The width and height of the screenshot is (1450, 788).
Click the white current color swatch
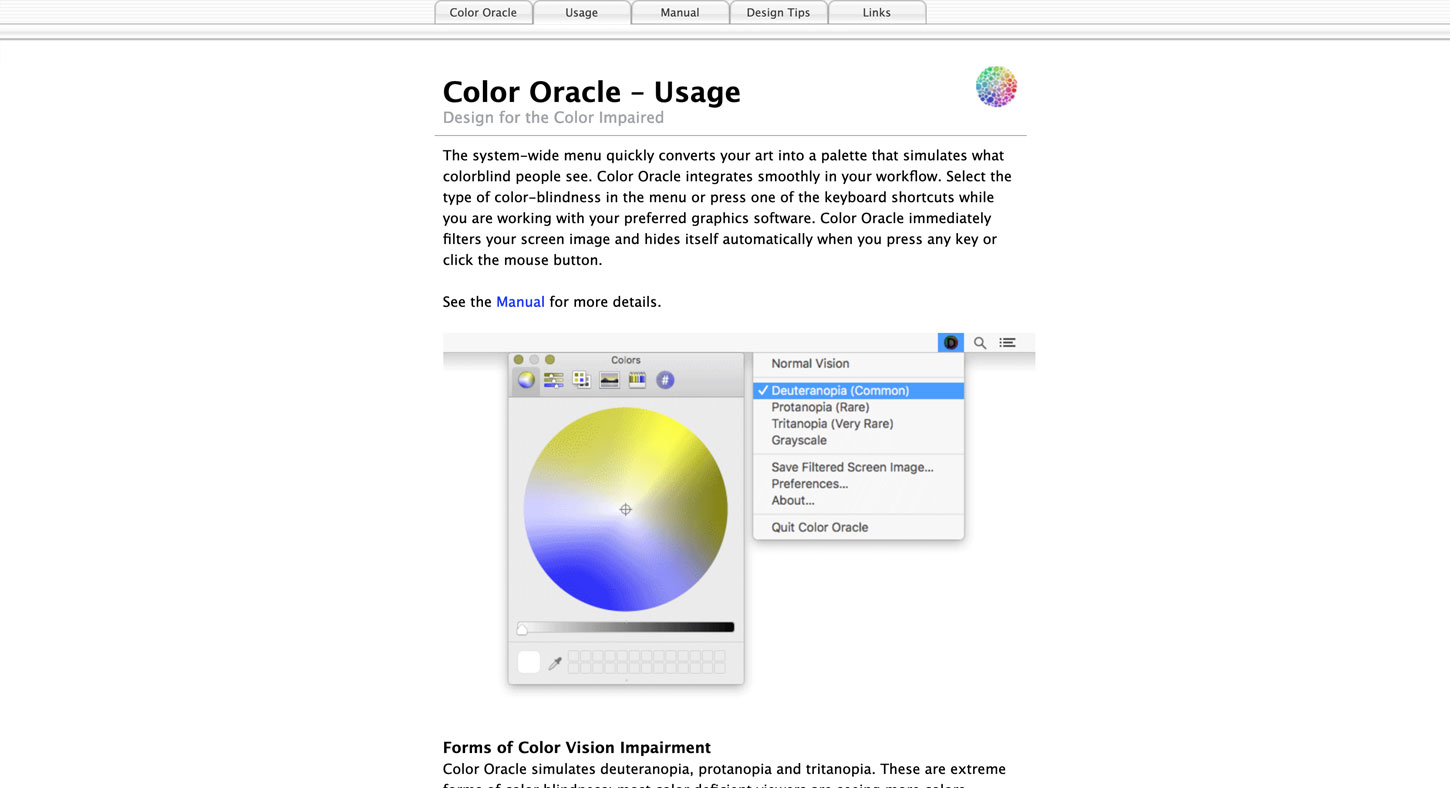(529, 662)
